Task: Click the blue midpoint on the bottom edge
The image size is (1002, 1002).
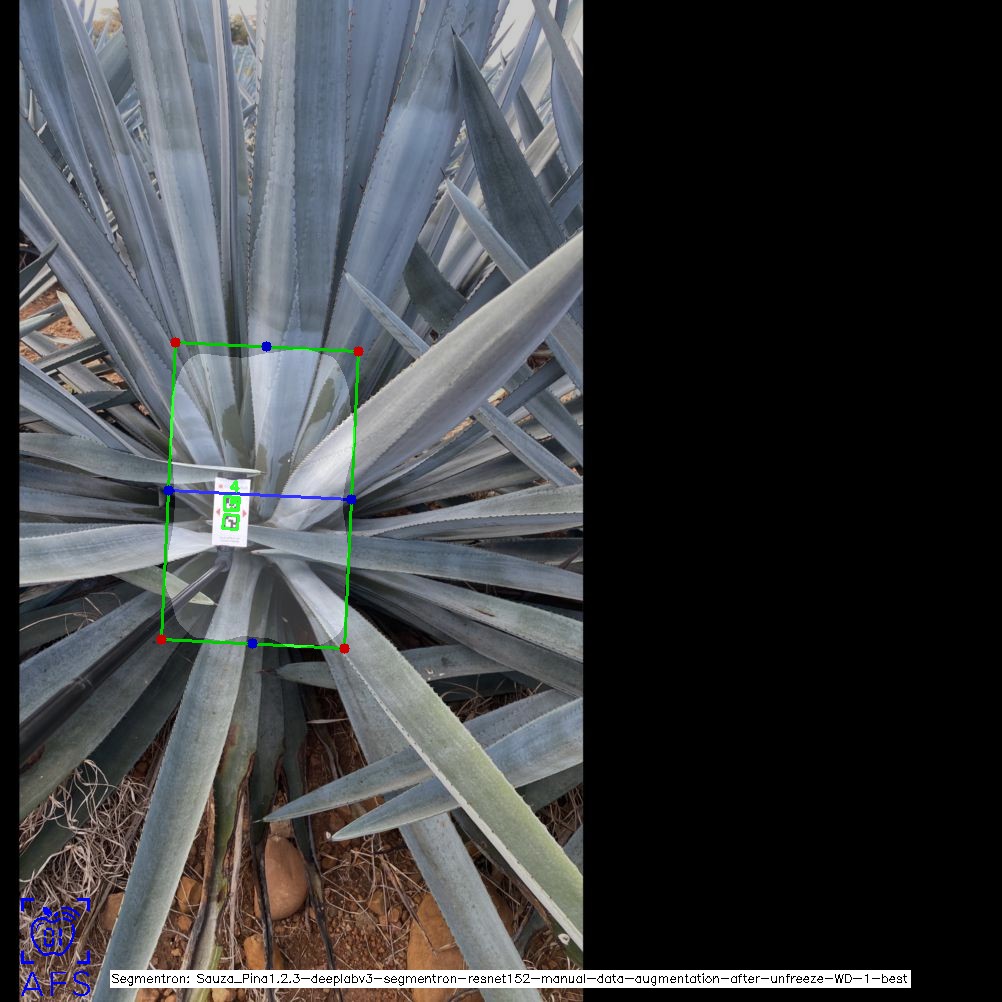Action: (252, 644)
